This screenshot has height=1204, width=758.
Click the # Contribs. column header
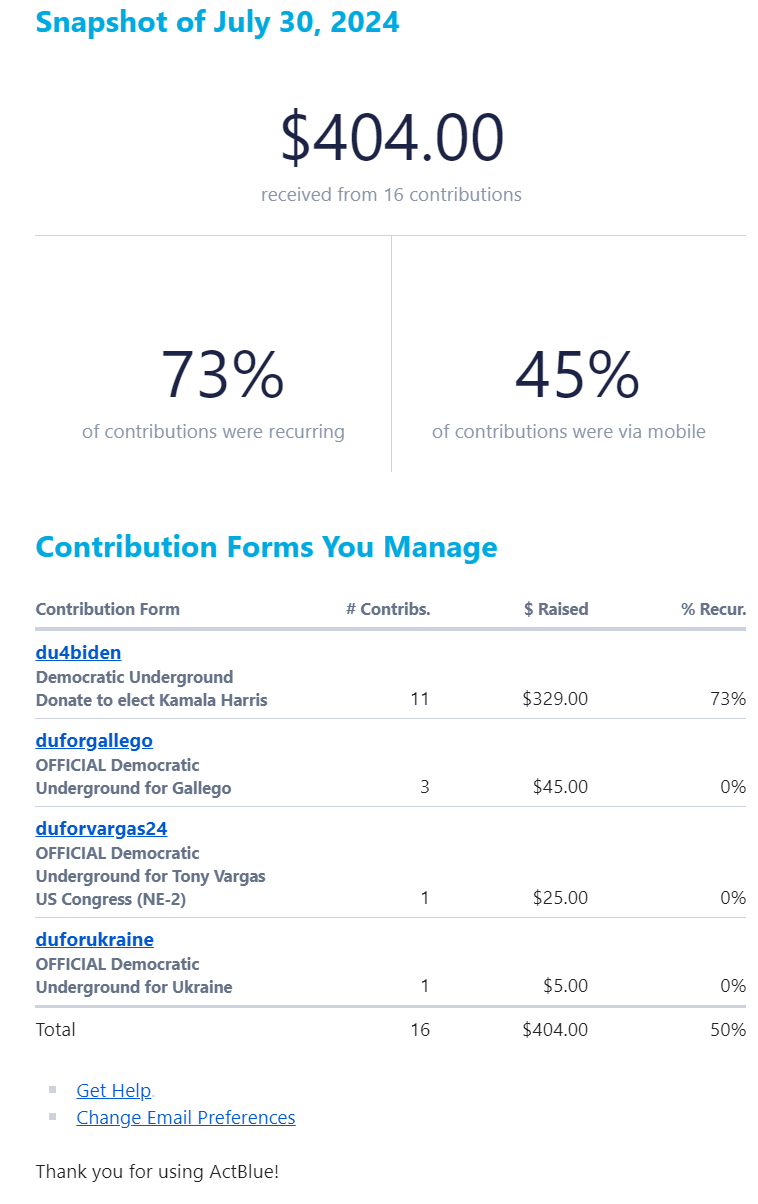[x=388, y=609]
